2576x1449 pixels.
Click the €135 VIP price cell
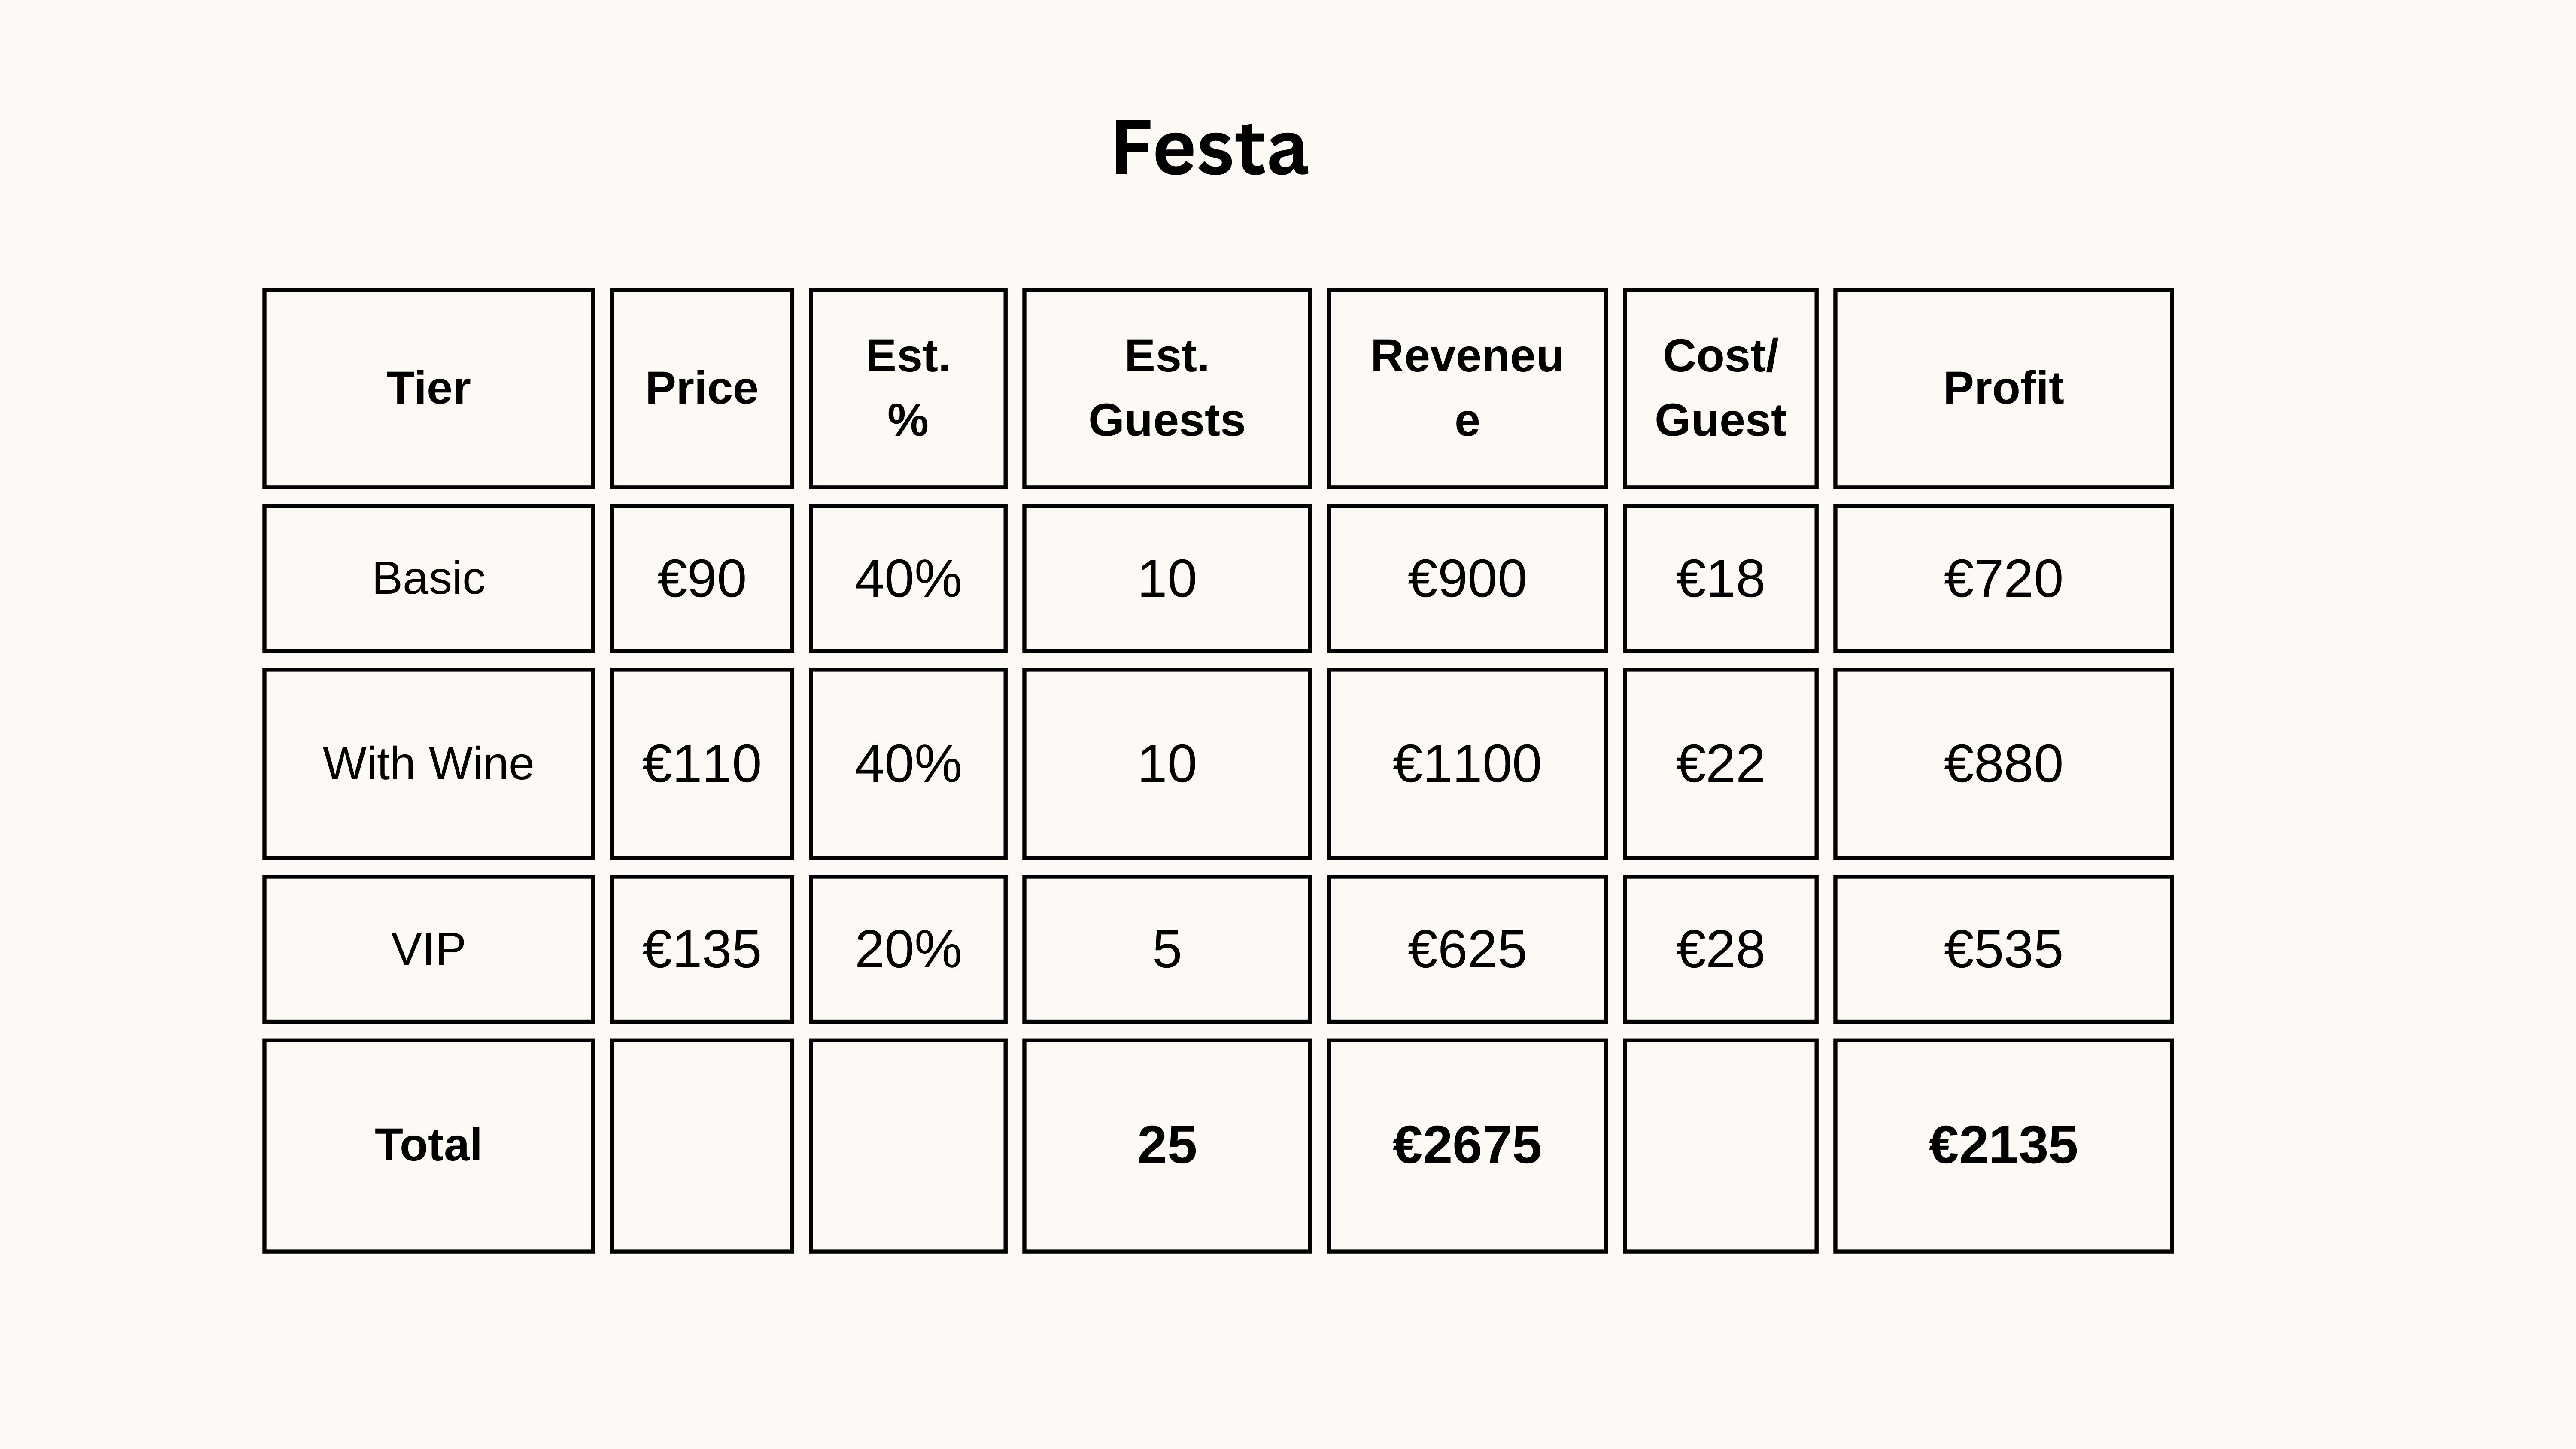(x=701, y=949)
